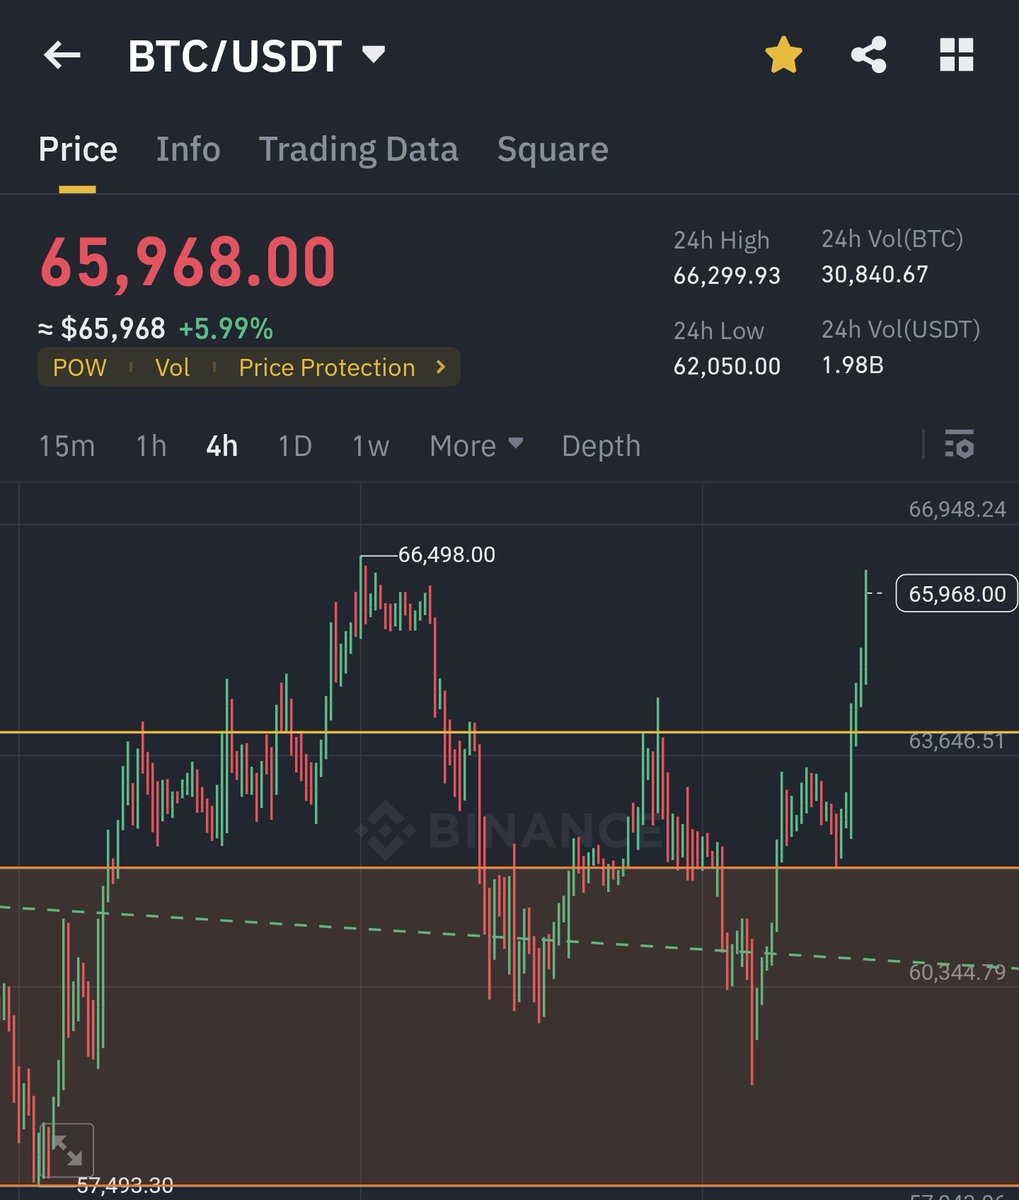This screenshot has height=1200, width=1019.
Task: Select the 15m chart interval
Action: (67, 446)
